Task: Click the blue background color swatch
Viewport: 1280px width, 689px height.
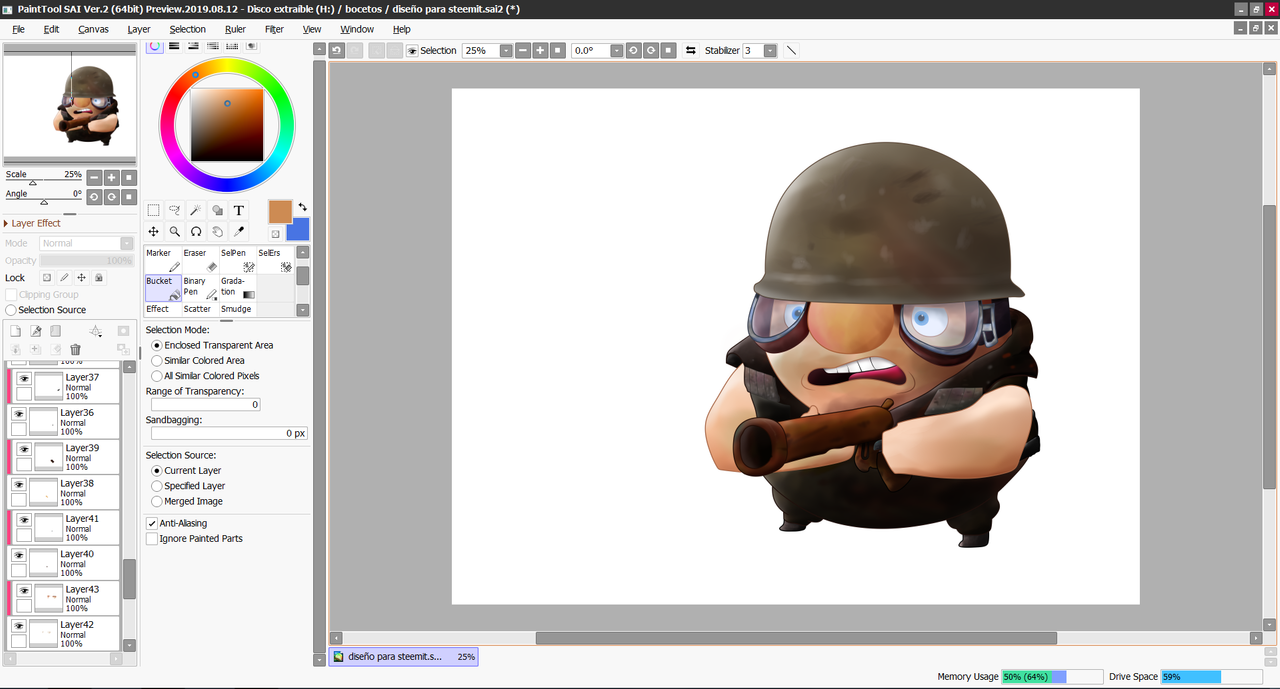Action: point(298,229)
